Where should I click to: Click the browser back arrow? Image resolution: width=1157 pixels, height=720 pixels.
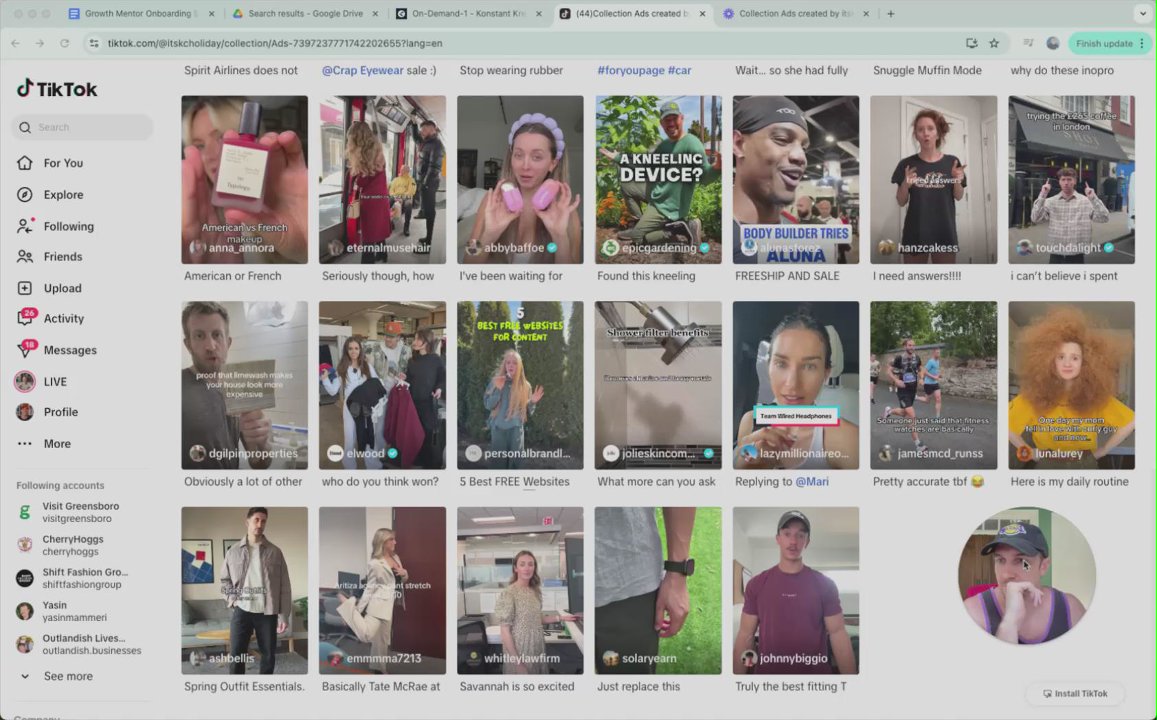[15, 44]
